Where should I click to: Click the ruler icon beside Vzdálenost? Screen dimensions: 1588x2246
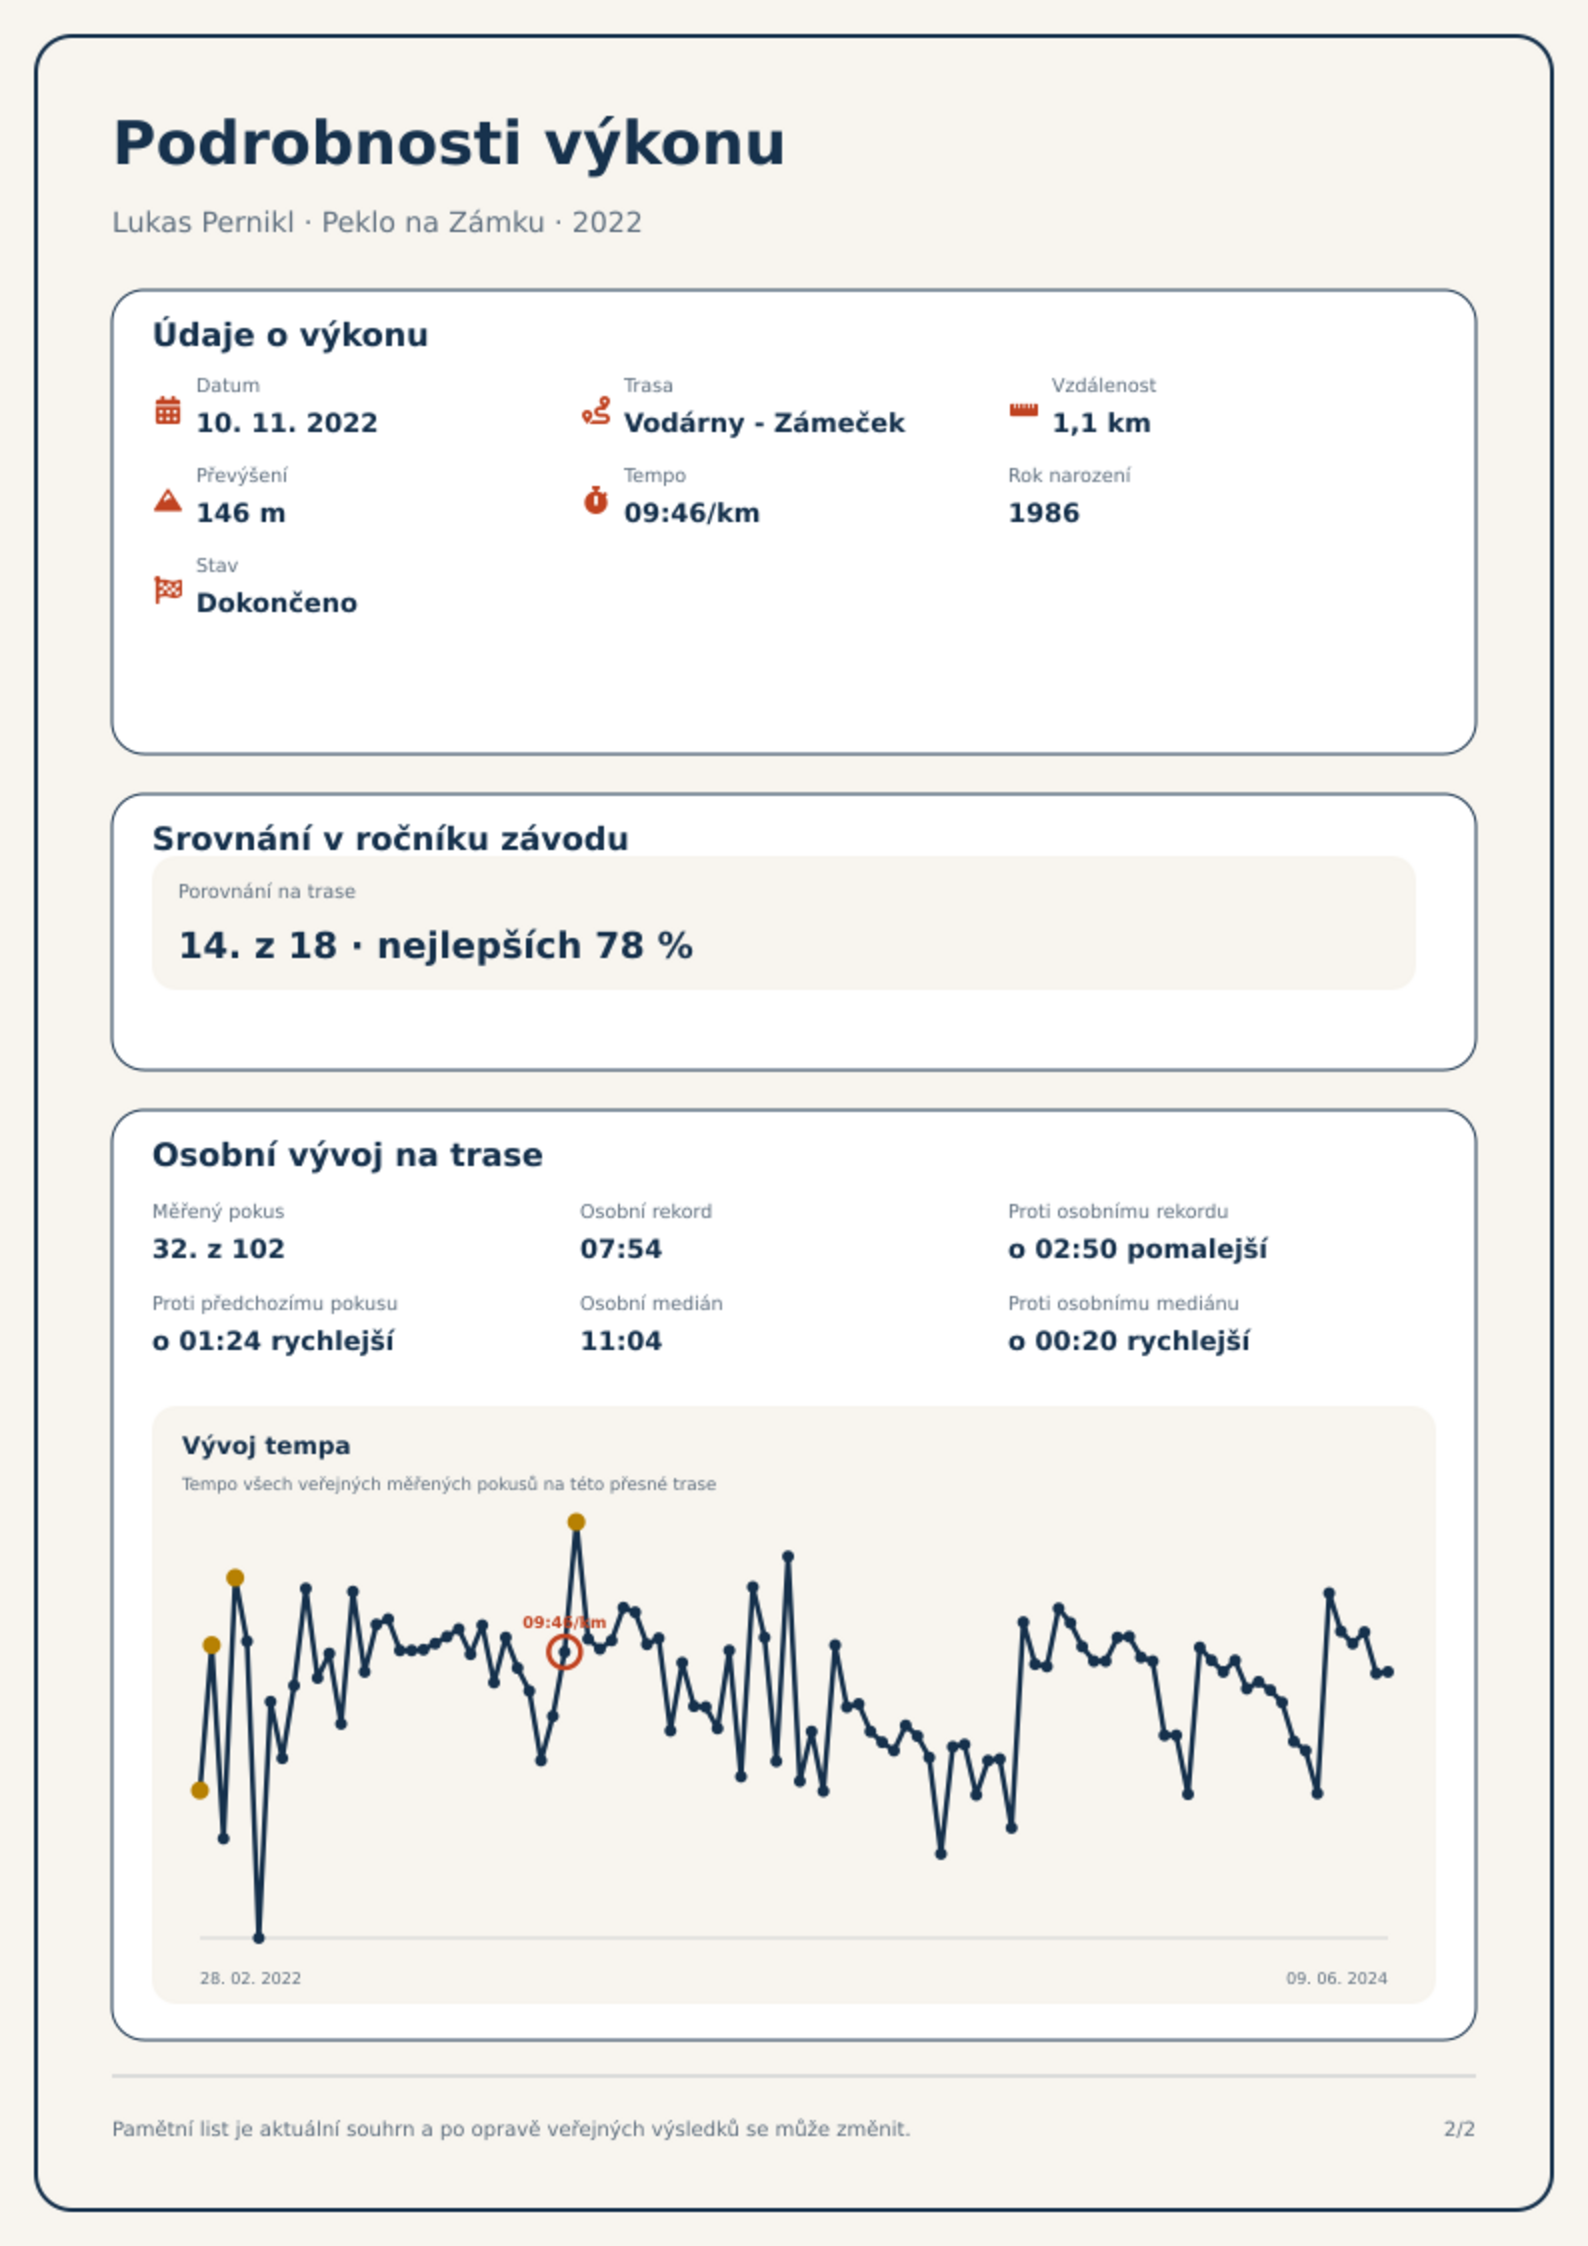1023,410
